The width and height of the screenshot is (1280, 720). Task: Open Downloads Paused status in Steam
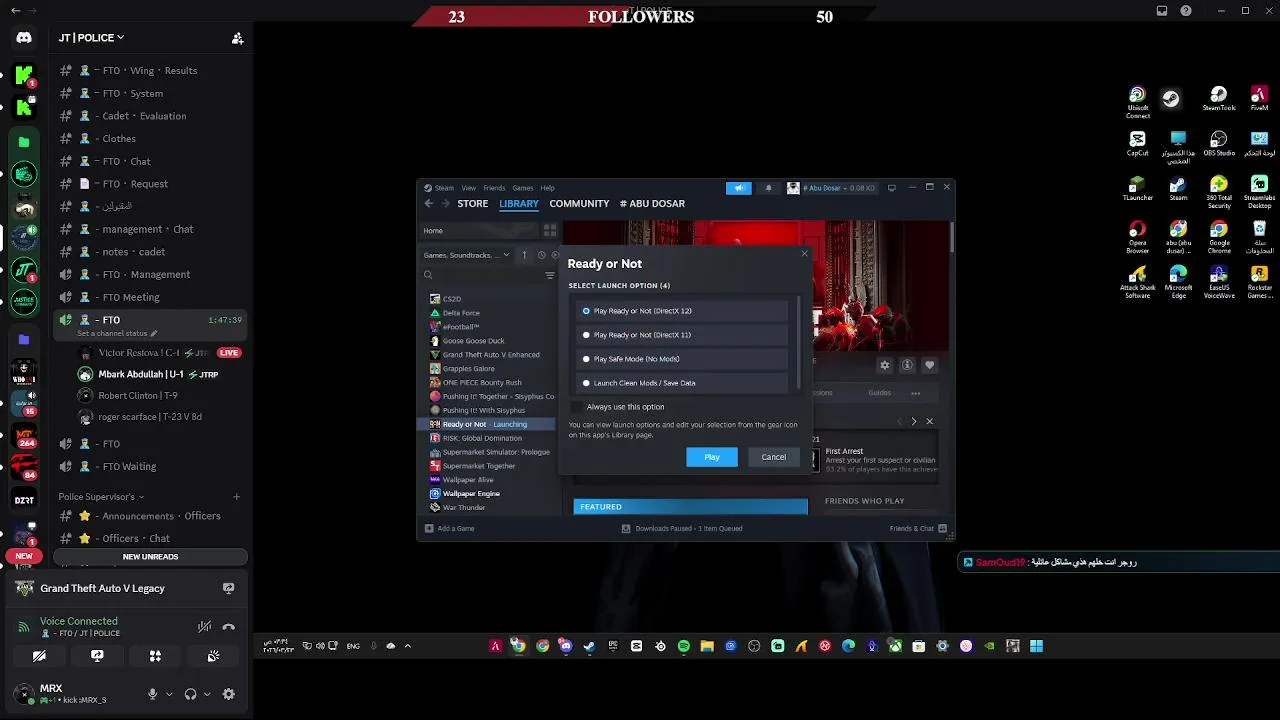pos(682,529)
